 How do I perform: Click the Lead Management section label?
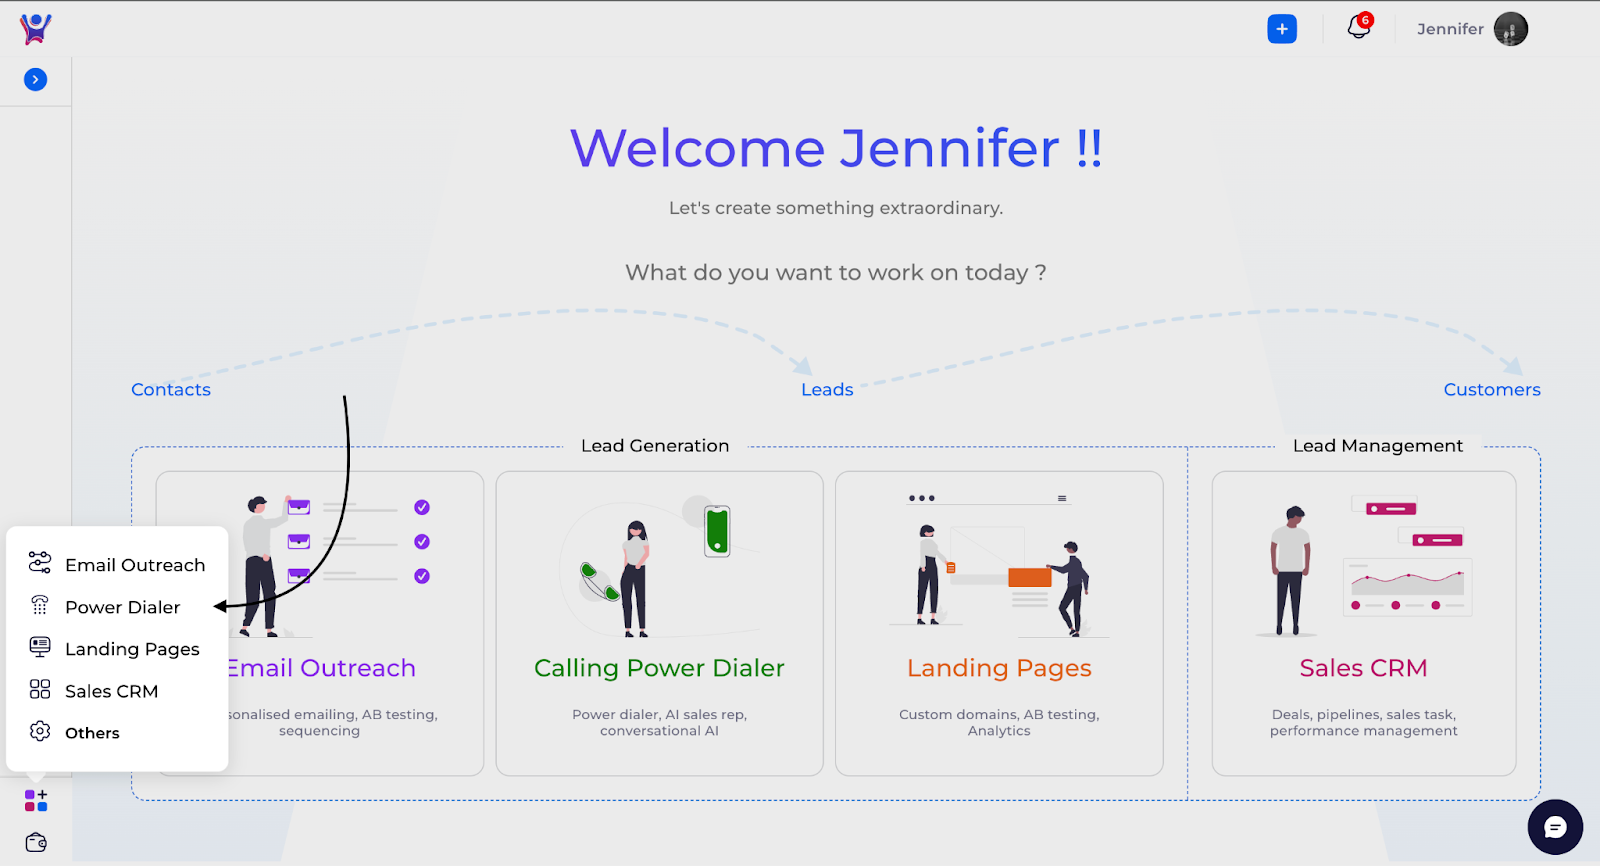pos(1377,446)
